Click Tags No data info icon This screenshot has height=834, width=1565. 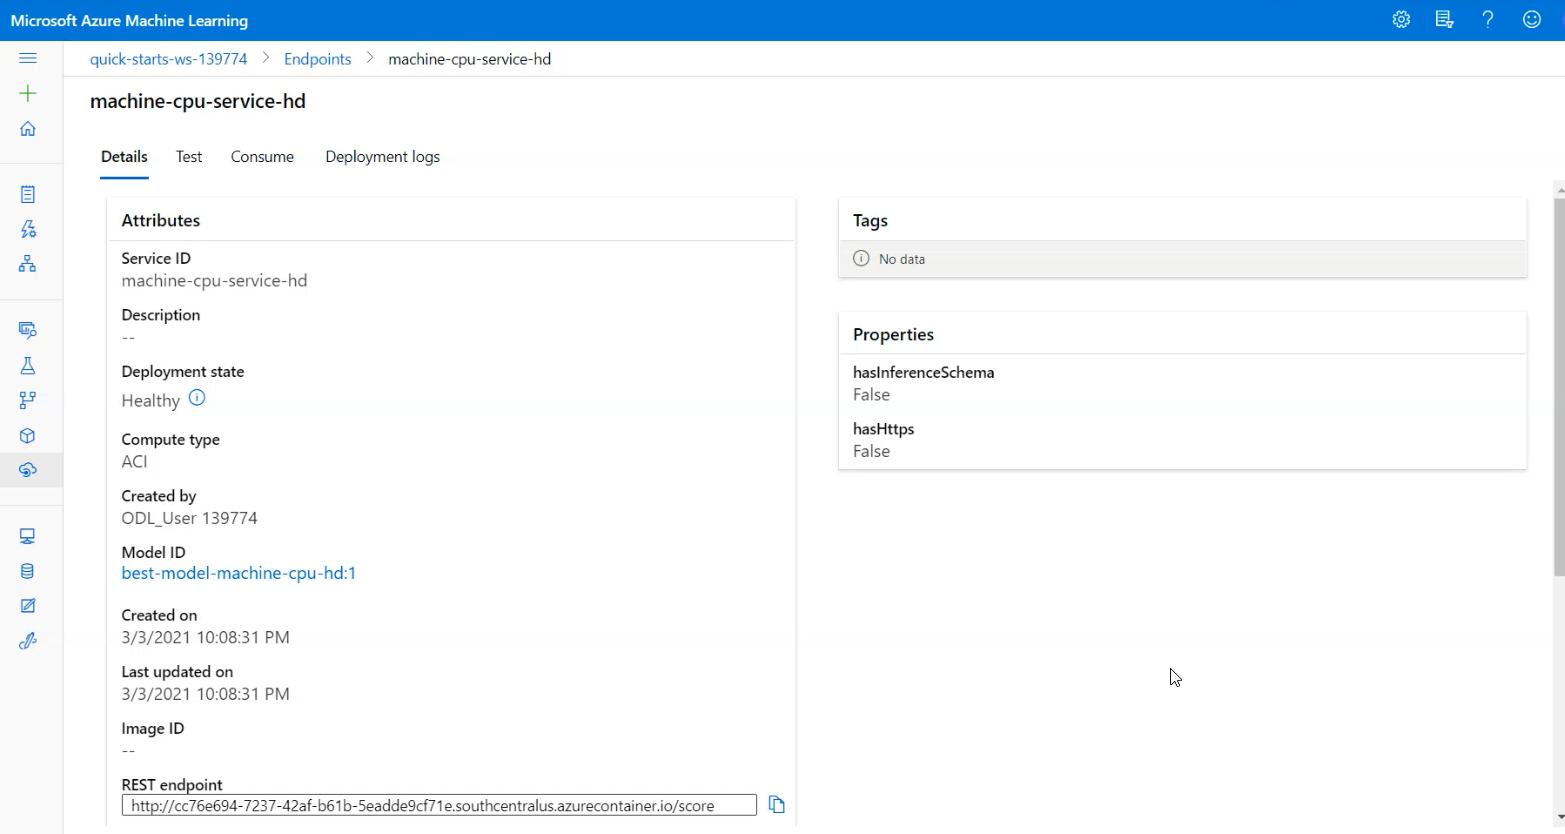point(861,258)
